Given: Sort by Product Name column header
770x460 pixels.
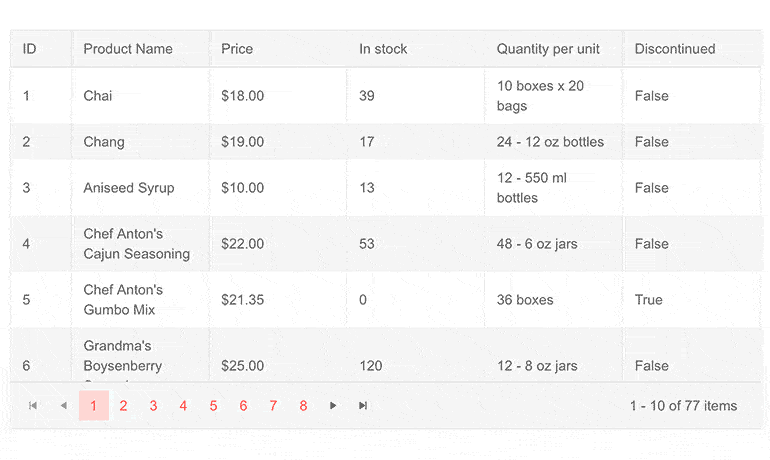Looking at the screenshot, I should [x=128, y=49].
